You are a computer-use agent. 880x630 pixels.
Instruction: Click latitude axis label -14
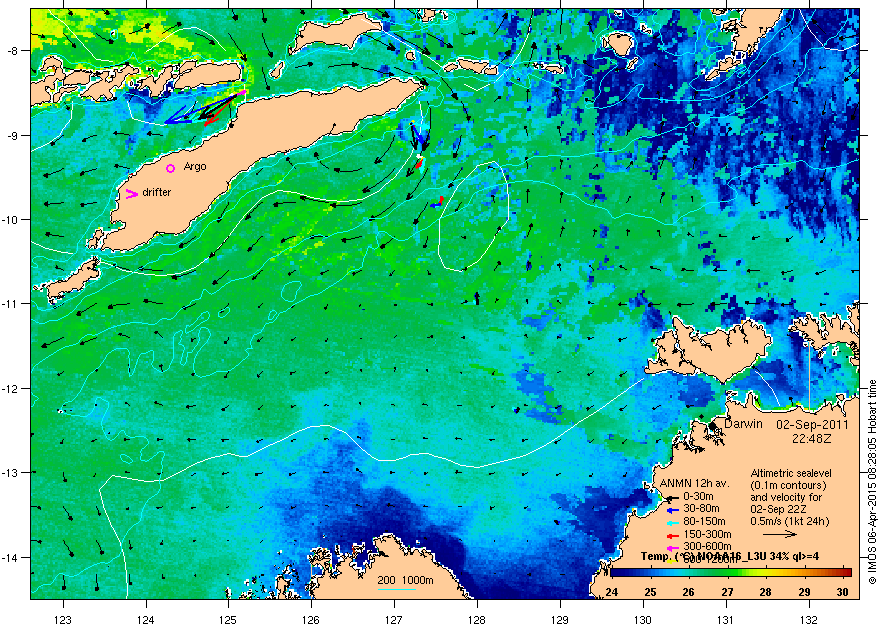tap(11, 558)
